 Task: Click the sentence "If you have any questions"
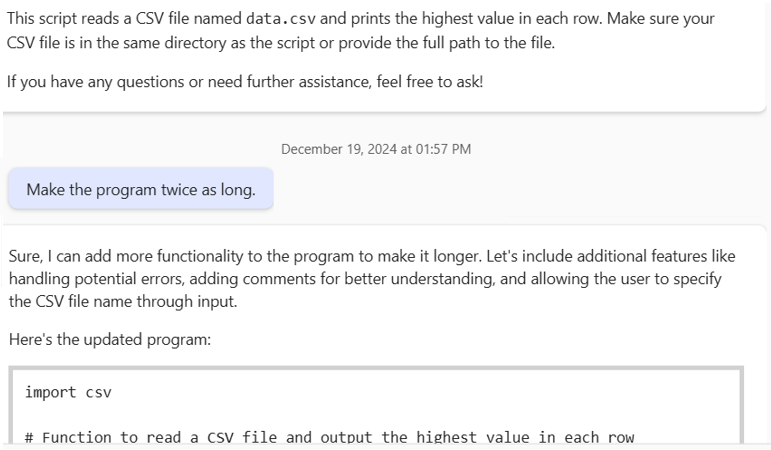[96, 82]
